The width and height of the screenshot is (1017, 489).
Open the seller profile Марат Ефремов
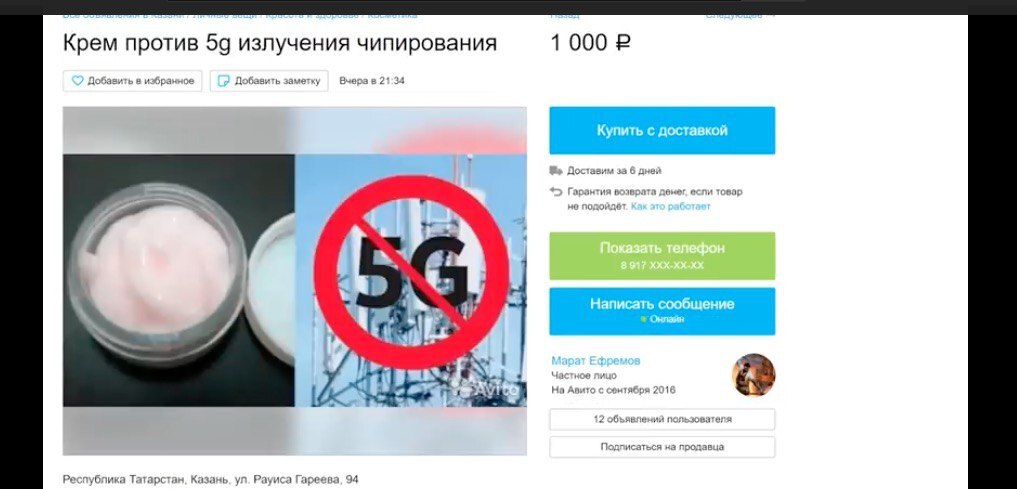point(595,361)
